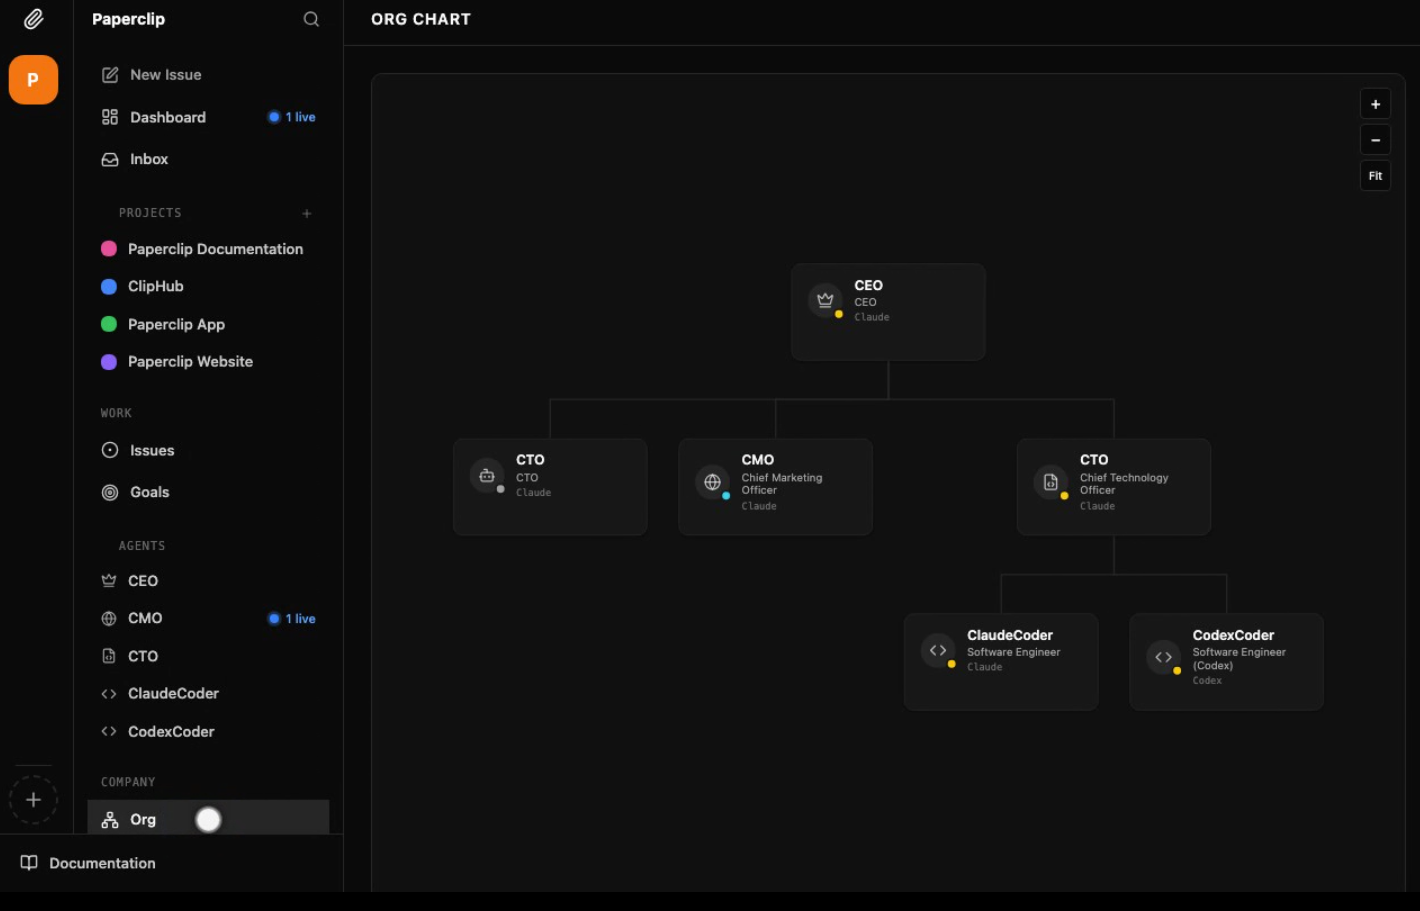
Task: Open the Documentation link
Action: point(102,863)
